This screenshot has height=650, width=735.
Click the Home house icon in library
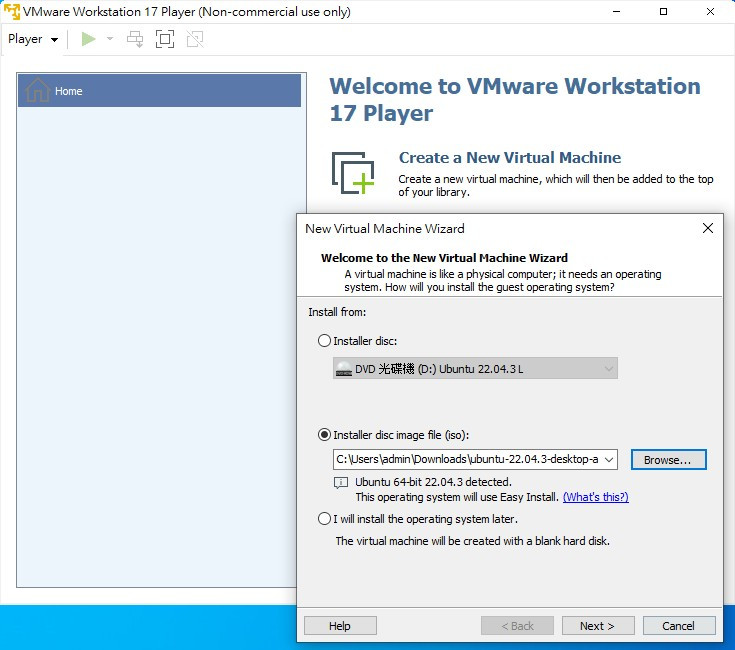pos(38,90)
